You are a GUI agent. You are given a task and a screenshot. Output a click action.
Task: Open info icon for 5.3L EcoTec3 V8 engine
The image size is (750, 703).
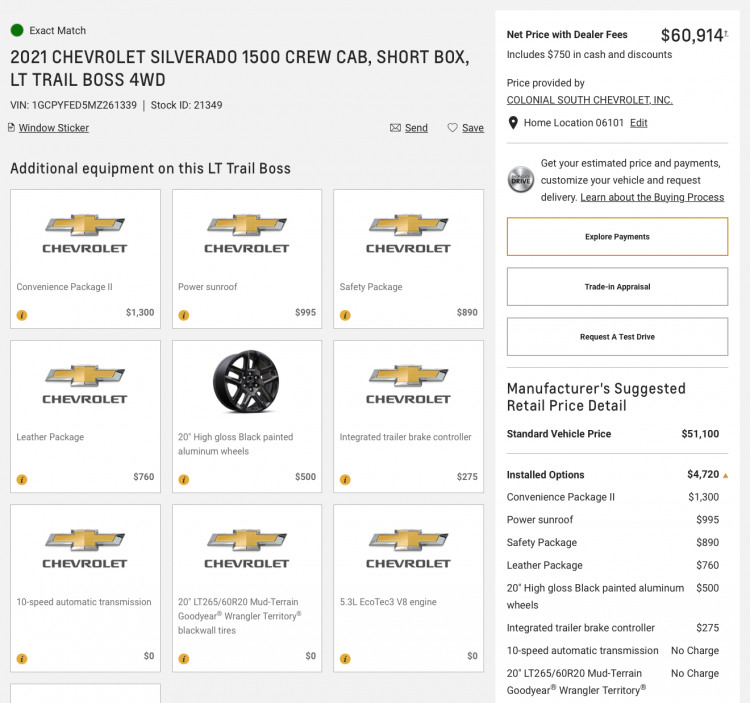pyautogui.click(x=345, y=659)
